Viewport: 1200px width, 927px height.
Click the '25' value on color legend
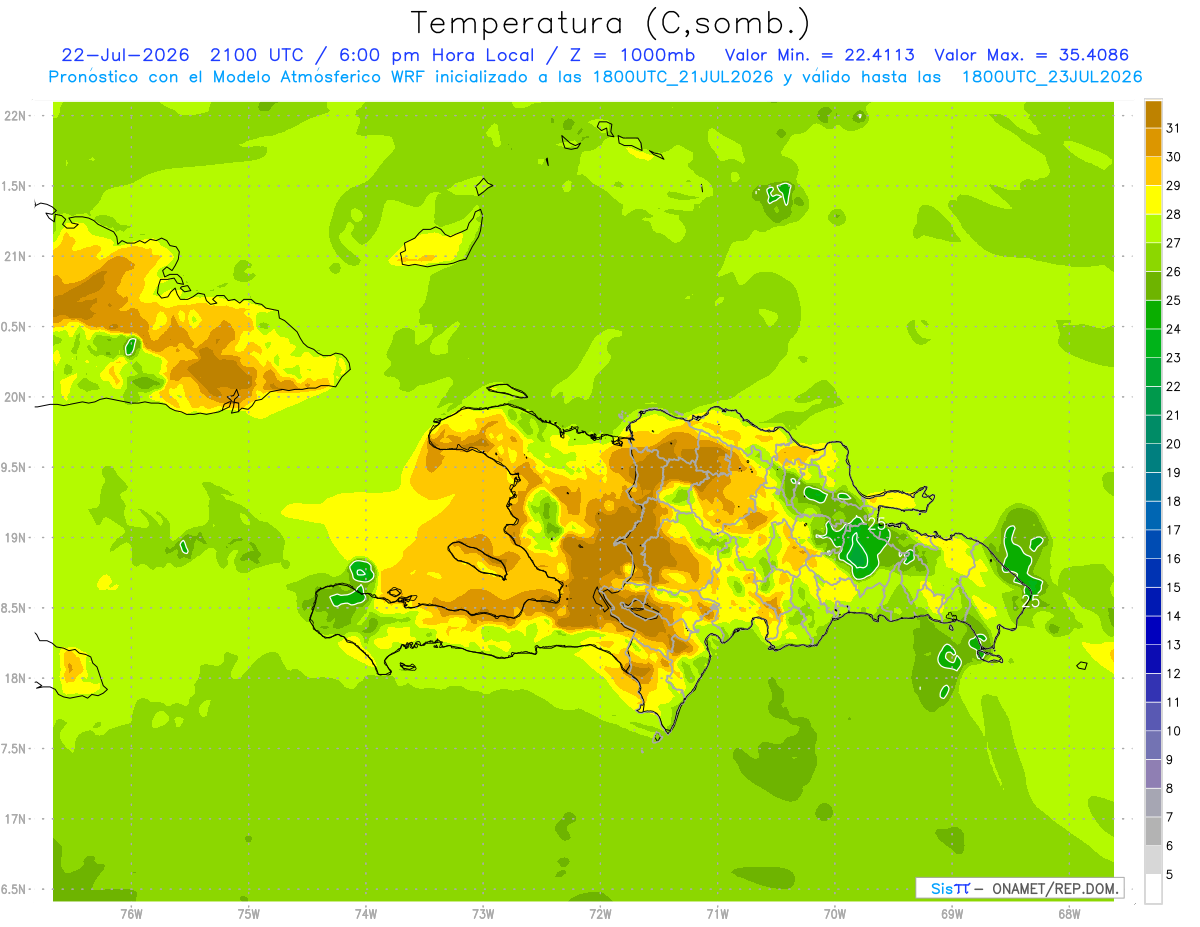tap(1174, 300)
